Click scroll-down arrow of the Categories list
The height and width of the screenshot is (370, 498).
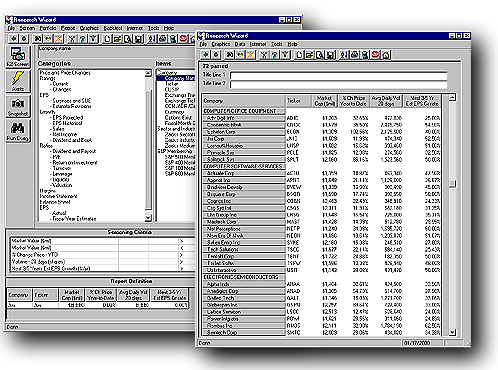click(148, 218)
